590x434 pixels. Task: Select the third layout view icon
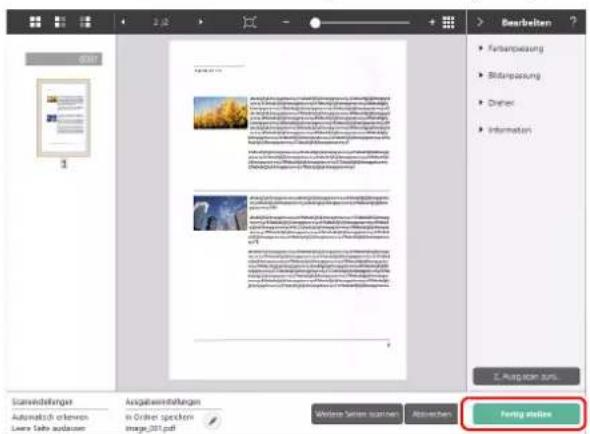click(x=85, y=22)
